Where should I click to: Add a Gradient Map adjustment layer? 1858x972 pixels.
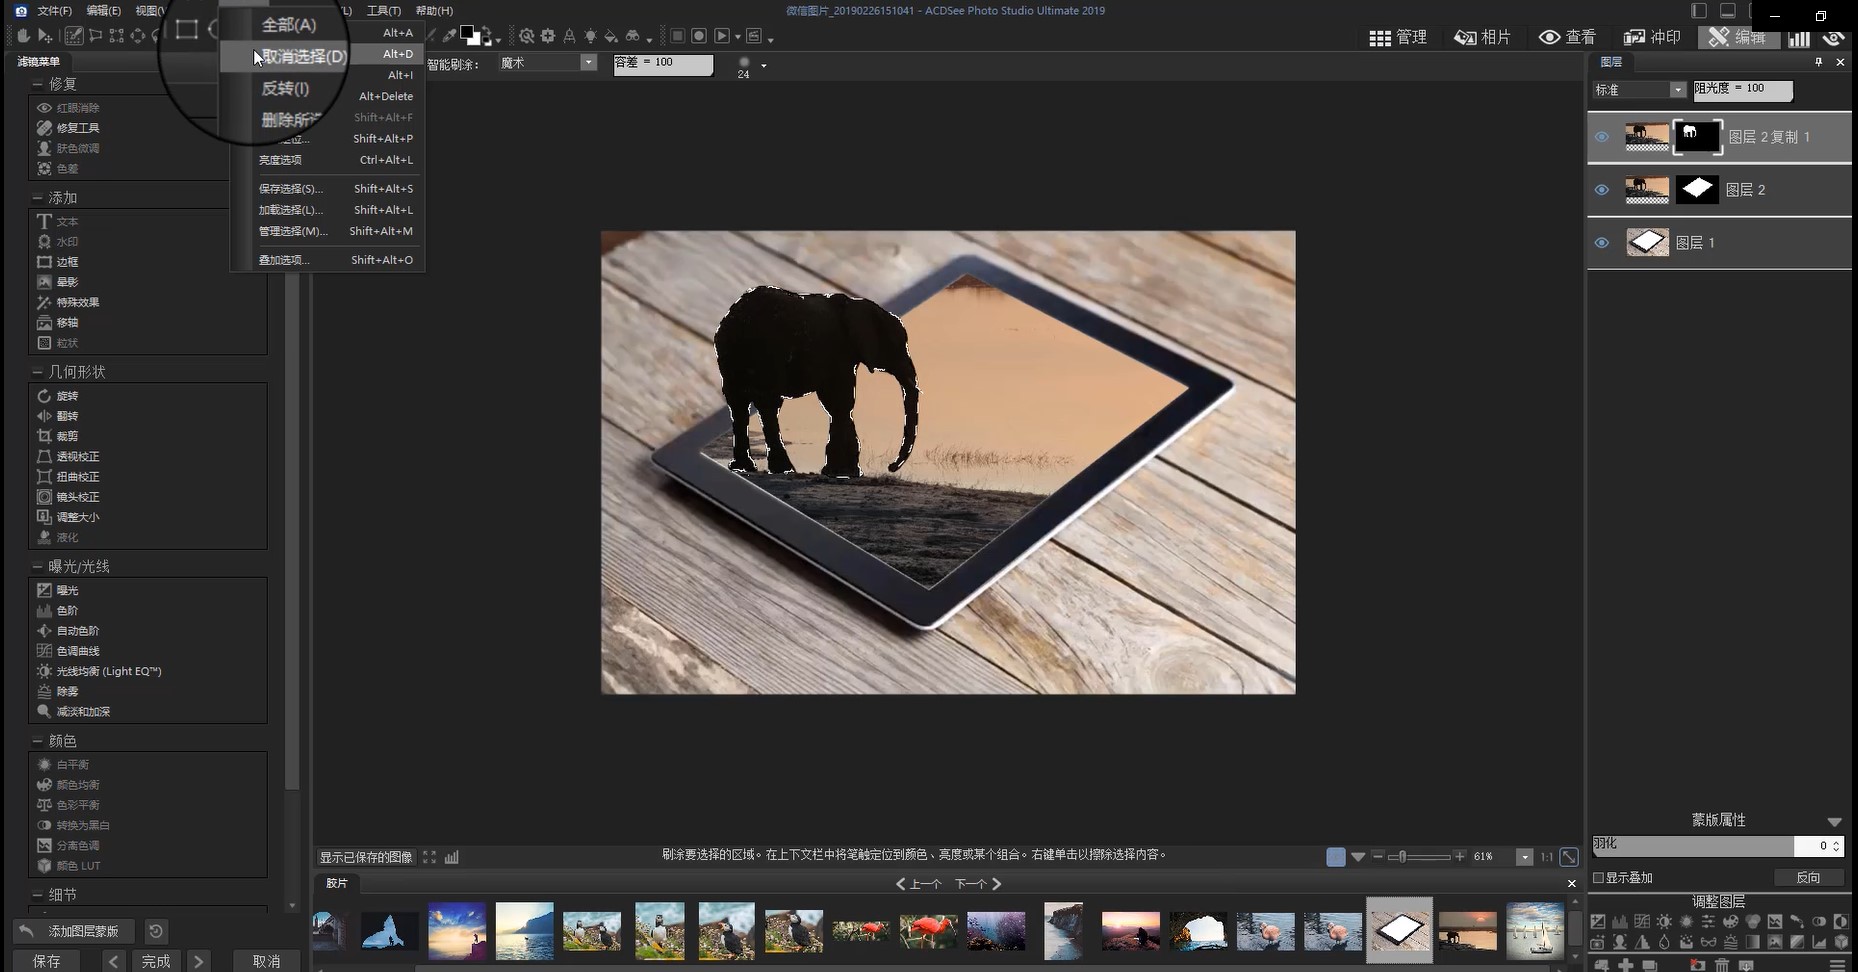click(1753, 942)
